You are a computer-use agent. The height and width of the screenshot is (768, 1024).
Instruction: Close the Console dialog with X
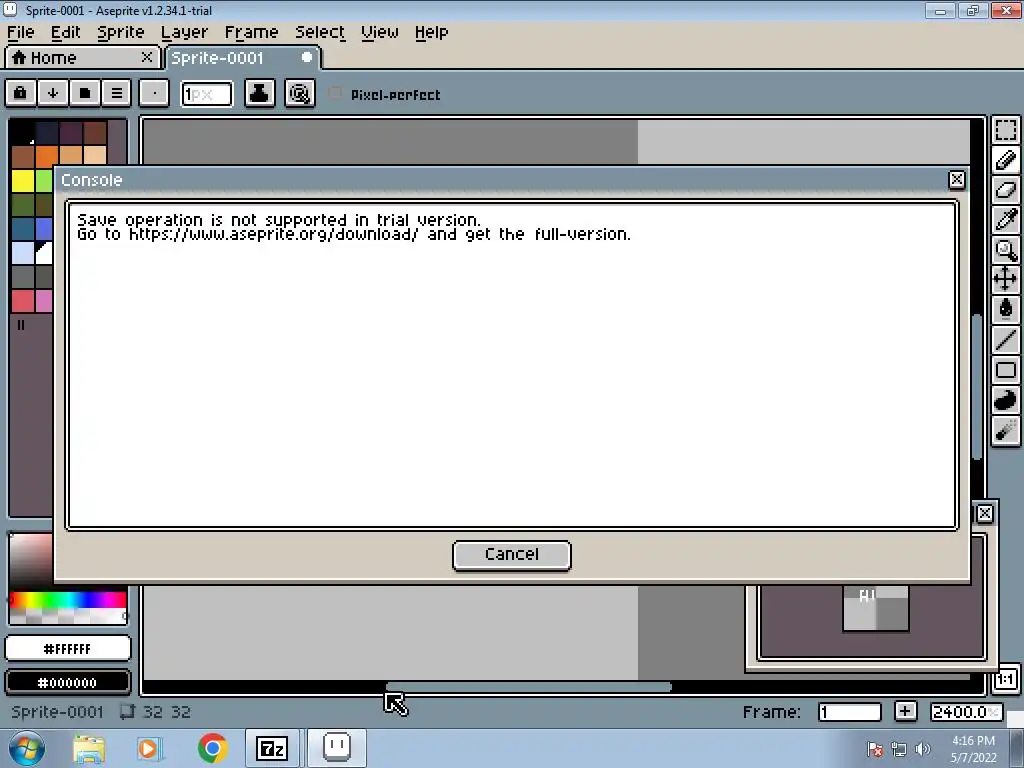(957, 180)
